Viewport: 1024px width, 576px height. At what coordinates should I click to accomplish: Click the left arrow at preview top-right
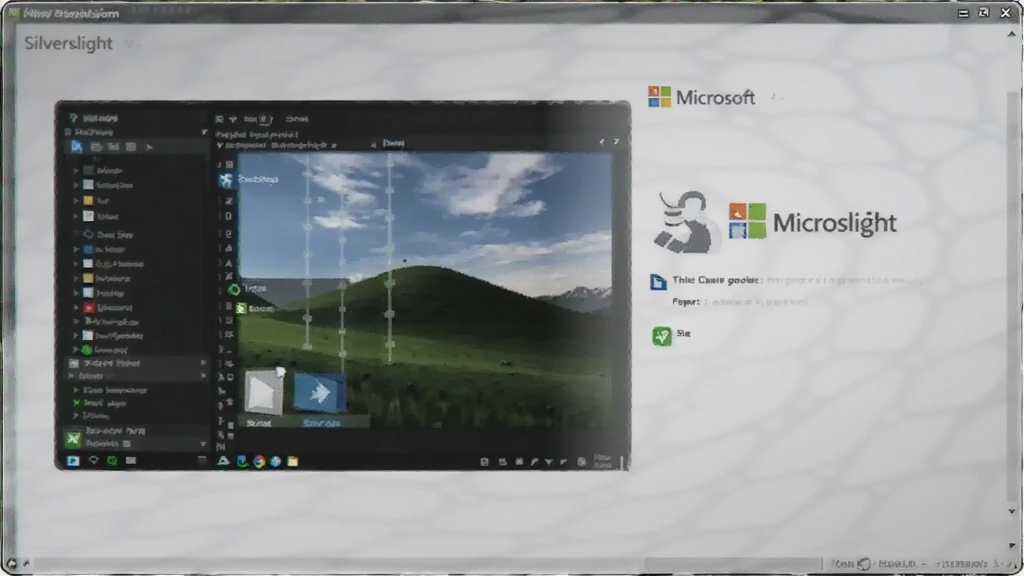[602, 142]
